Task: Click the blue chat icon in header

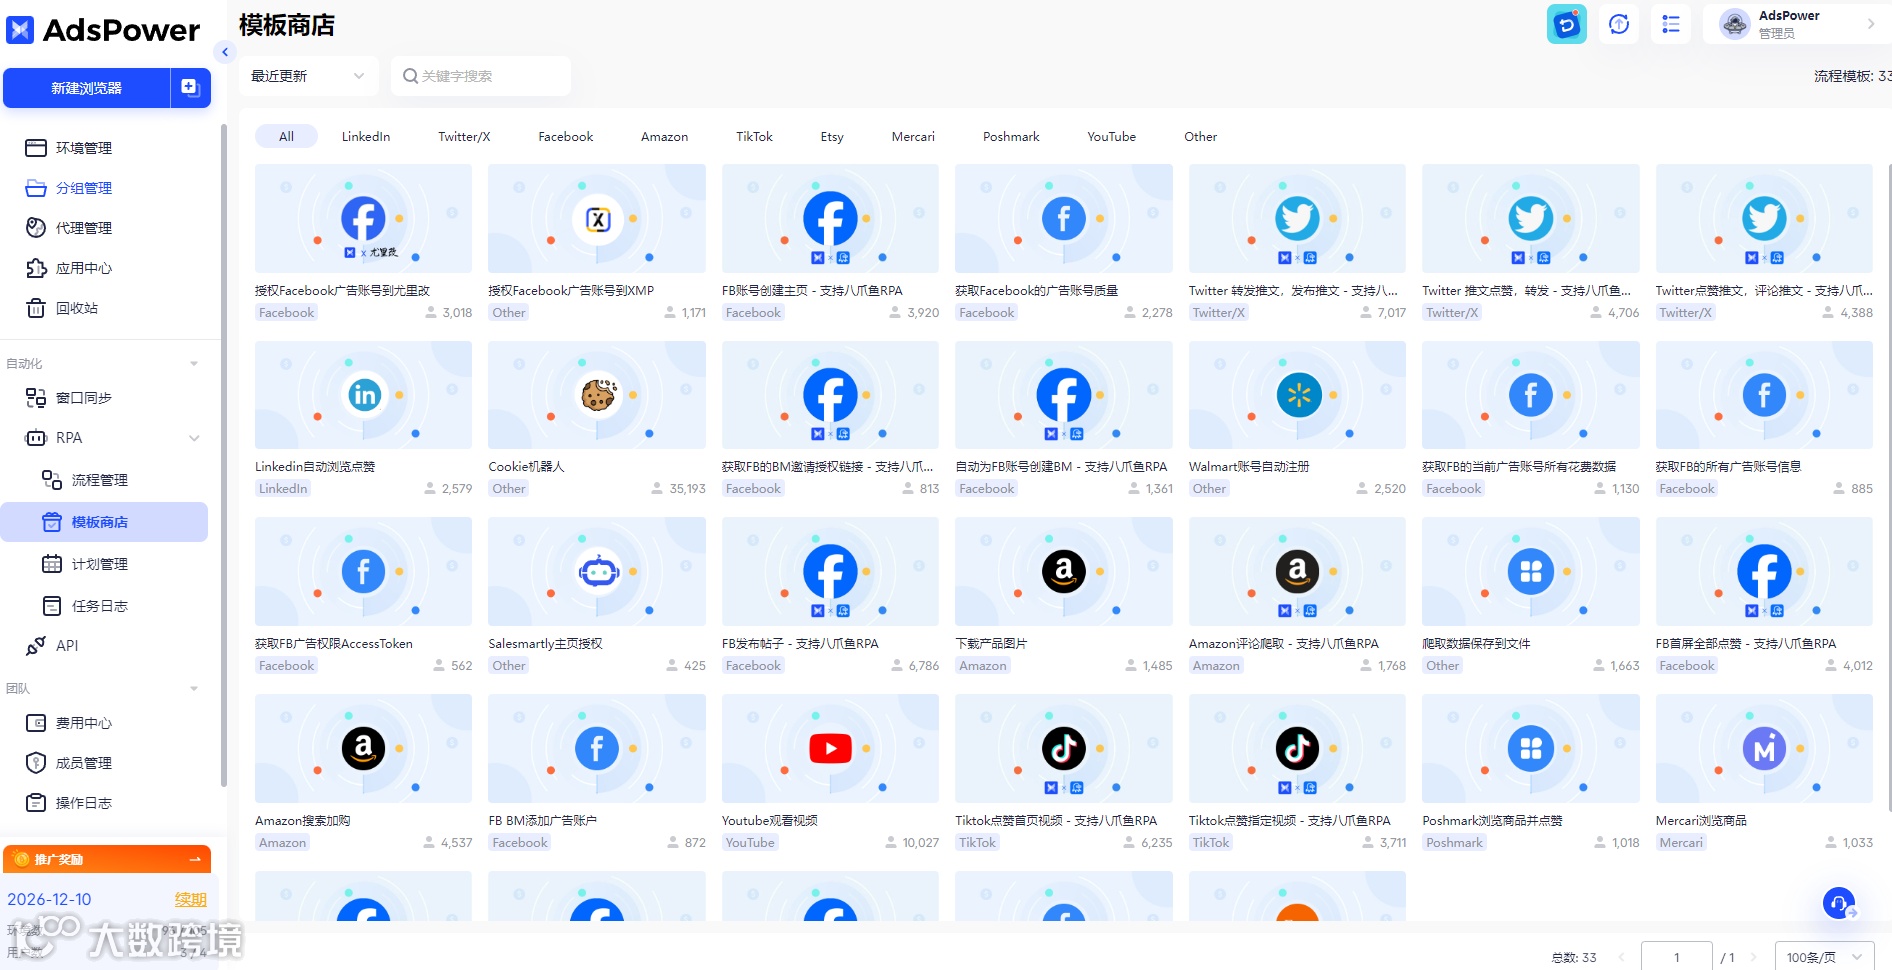Action: (1567, 24)
